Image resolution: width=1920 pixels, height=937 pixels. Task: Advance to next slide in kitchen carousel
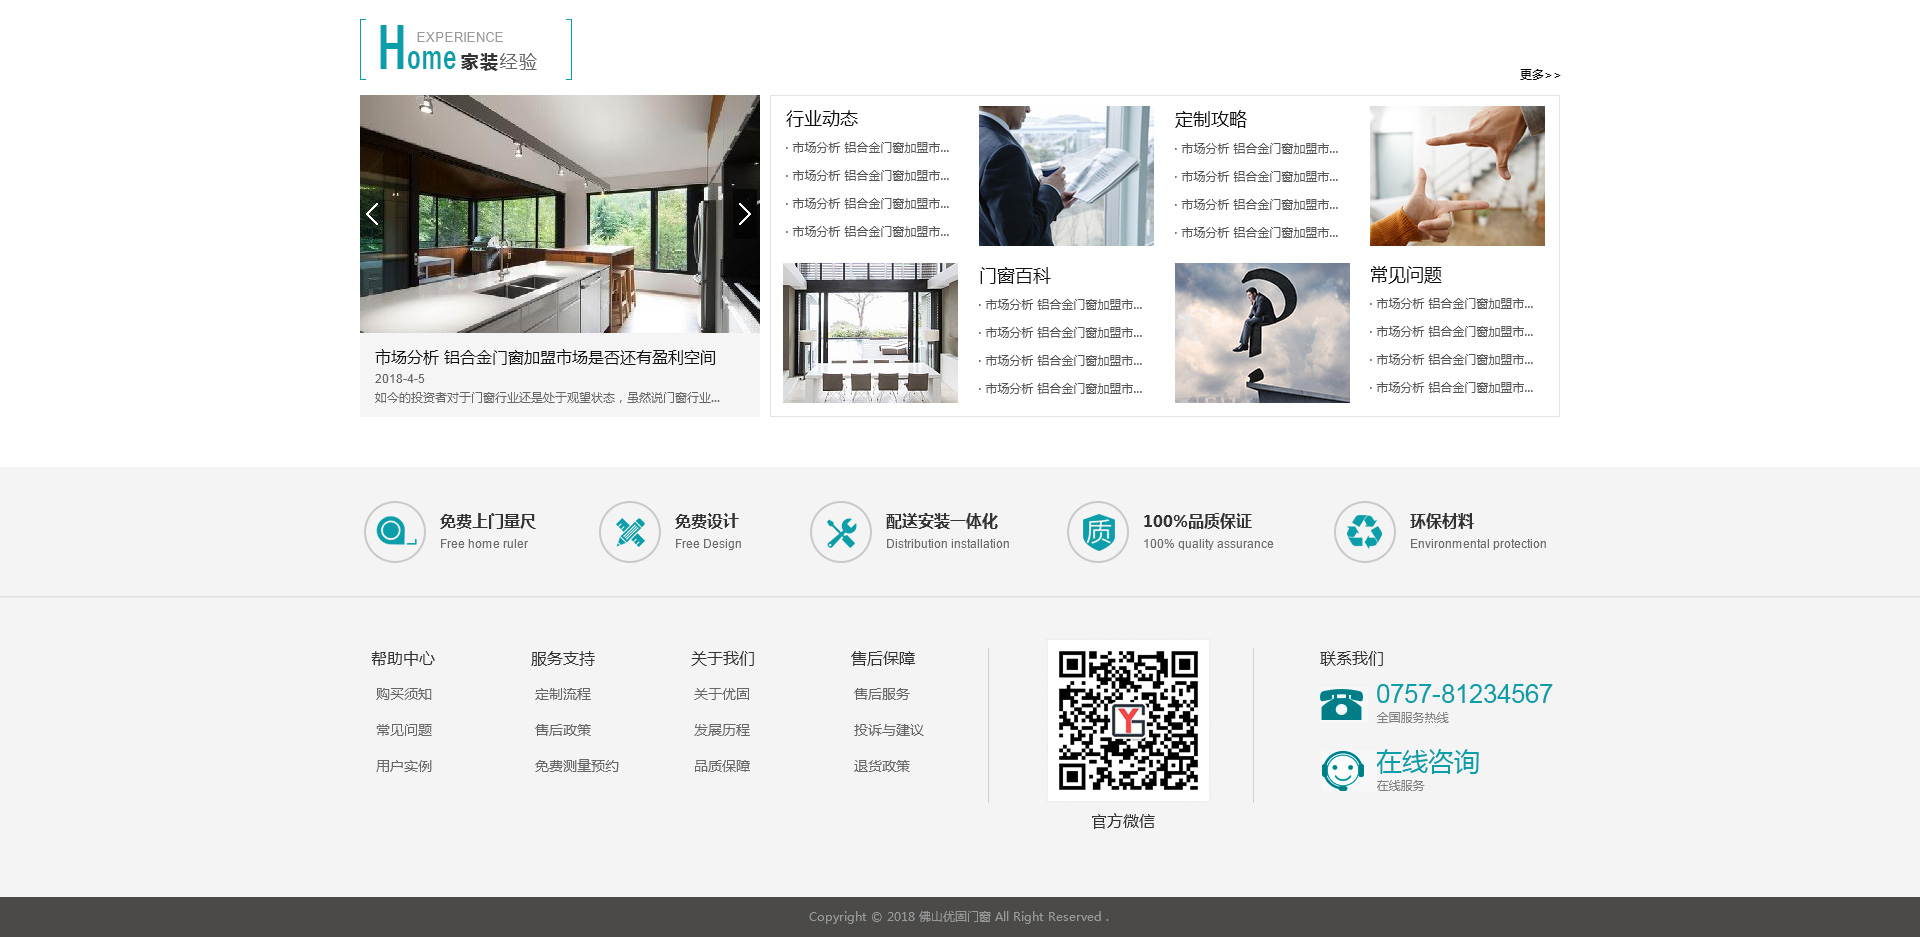744,214
